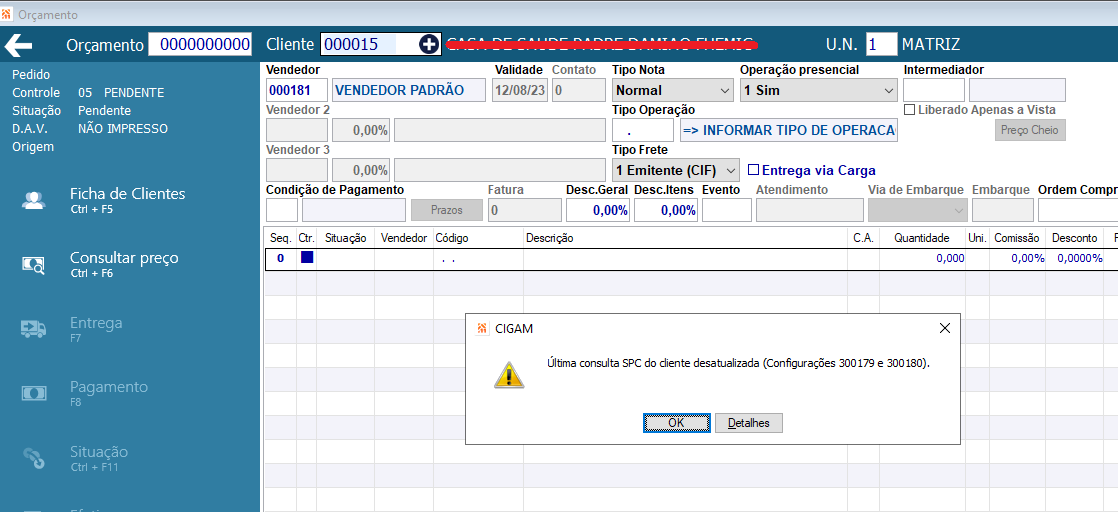This screenshot has width=1118, height=512.
Task: Click the Comissão cell showing 0,00%
Action: click(x=1017, y=258)
